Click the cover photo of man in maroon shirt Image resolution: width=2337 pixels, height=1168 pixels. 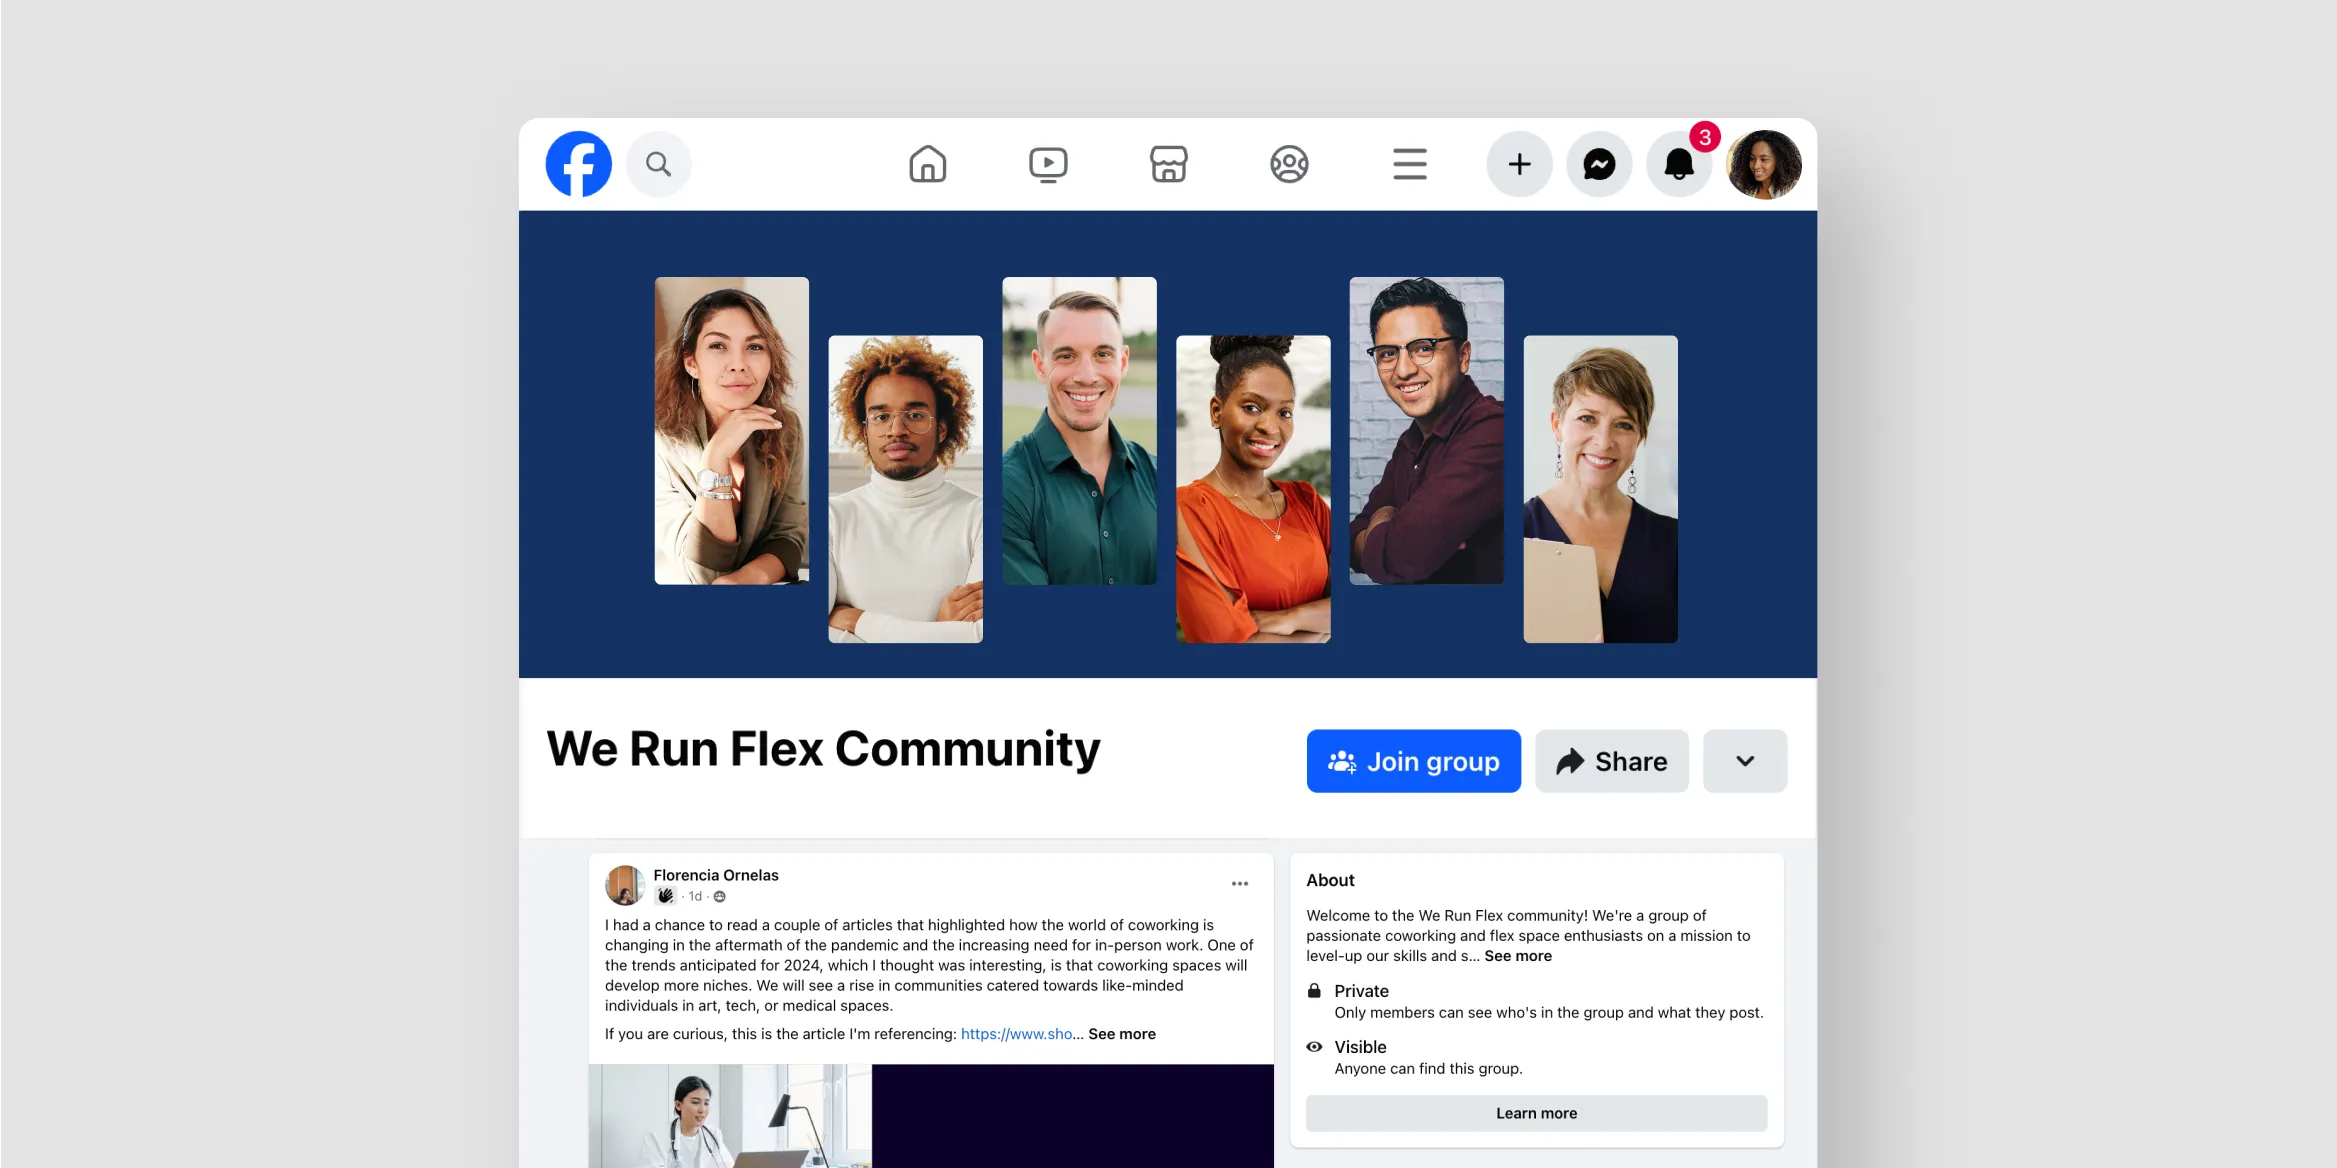pos(1426,430)
